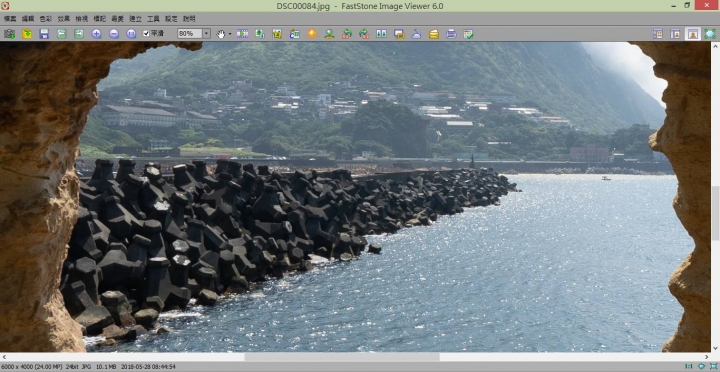Click the 6000 x 4000 (24.00 MP) status text
720x372 pixels.
pos(32,366)
